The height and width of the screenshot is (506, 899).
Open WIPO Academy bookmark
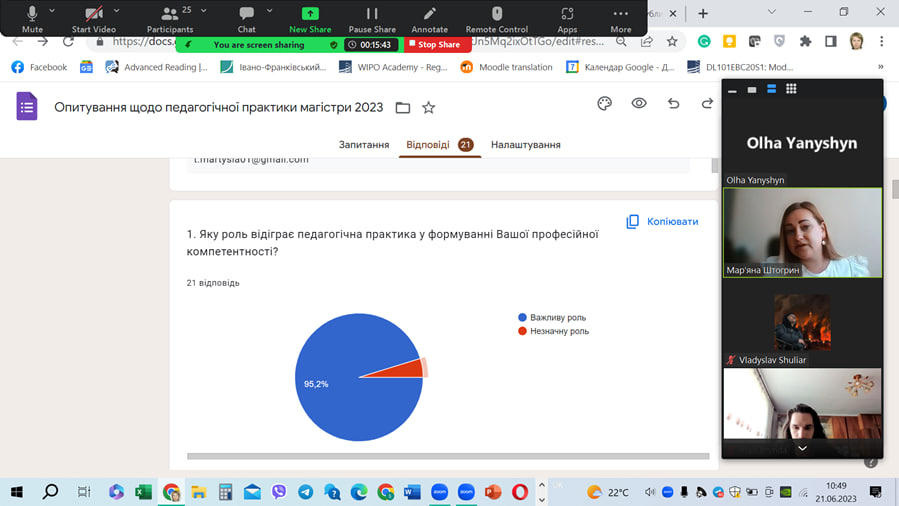393,67
